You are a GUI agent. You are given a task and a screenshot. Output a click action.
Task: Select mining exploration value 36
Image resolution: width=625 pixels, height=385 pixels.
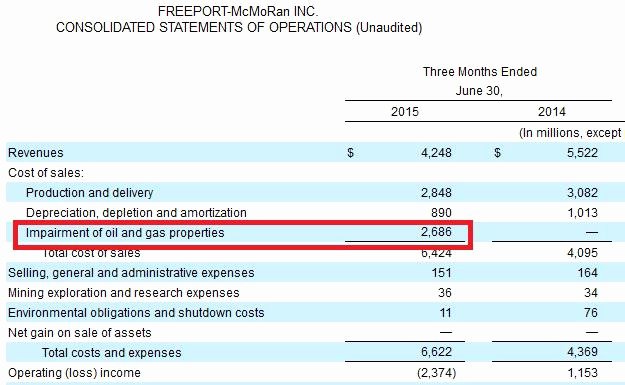pos(444,293)
